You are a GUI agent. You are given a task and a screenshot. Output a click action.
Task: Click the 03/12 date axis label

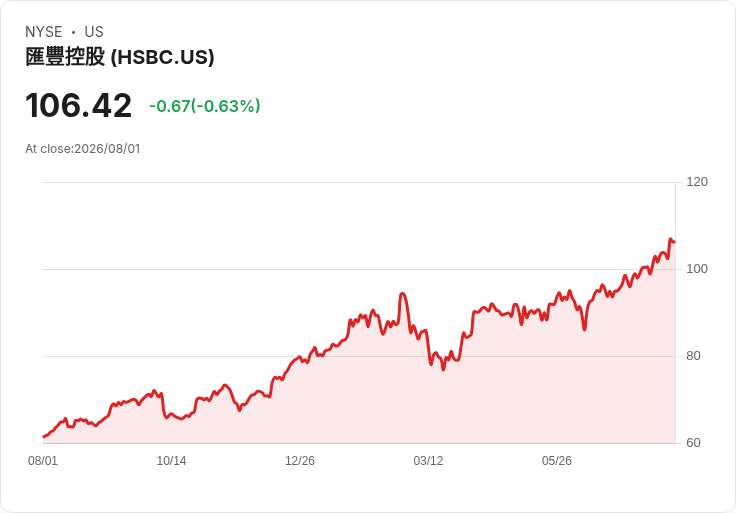coord(428,461)
